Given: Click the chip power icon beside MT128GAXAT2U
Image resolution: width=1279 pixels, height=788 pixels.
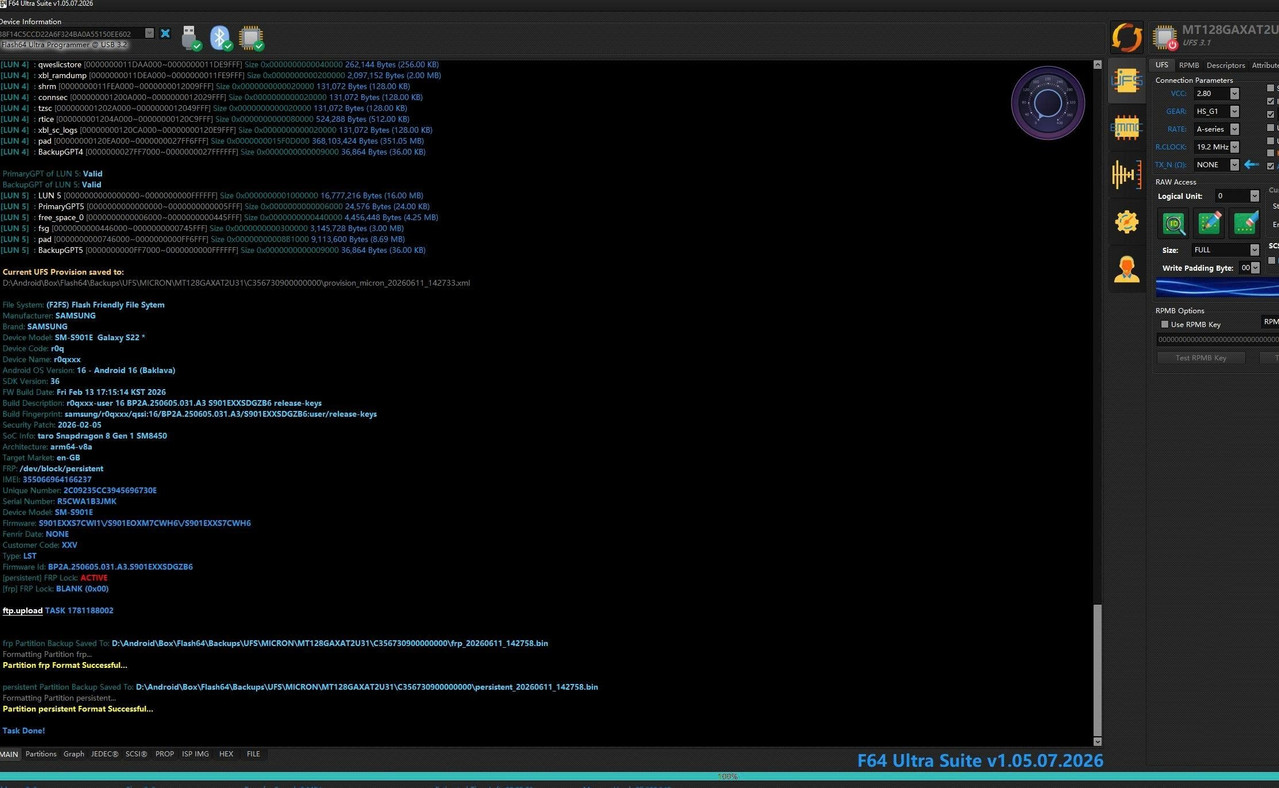Looking at the screenshot, I should pyautogui.click(x=1165, y=38).
